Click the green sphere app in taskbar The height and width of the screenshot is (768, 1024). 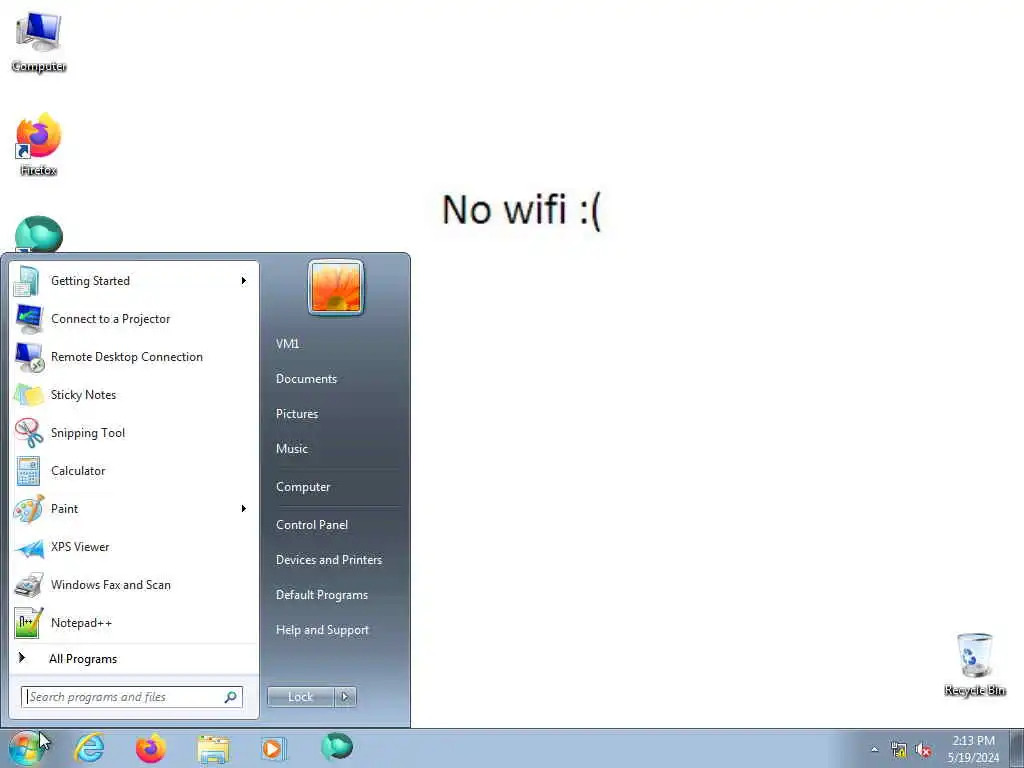[337, 746]
